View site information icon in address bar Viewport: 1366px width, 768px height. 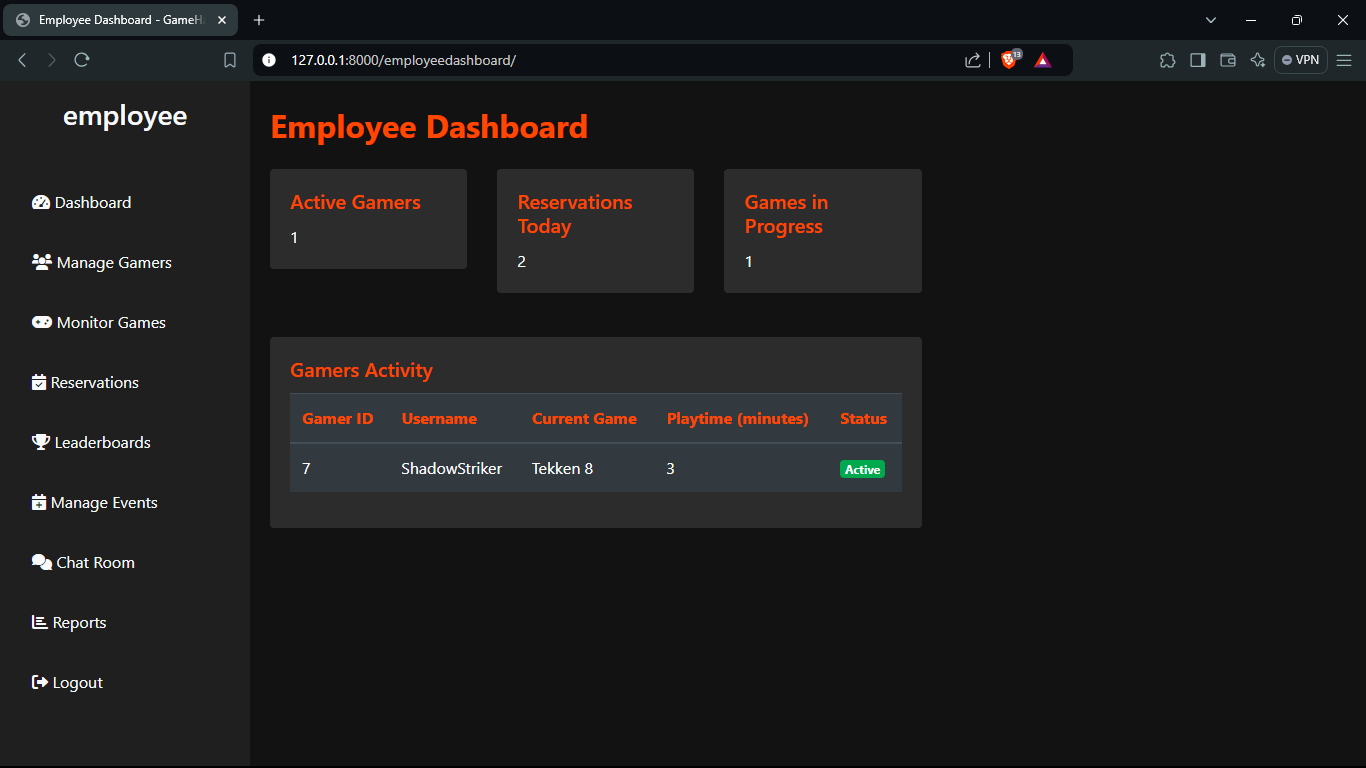pos(268,60)
